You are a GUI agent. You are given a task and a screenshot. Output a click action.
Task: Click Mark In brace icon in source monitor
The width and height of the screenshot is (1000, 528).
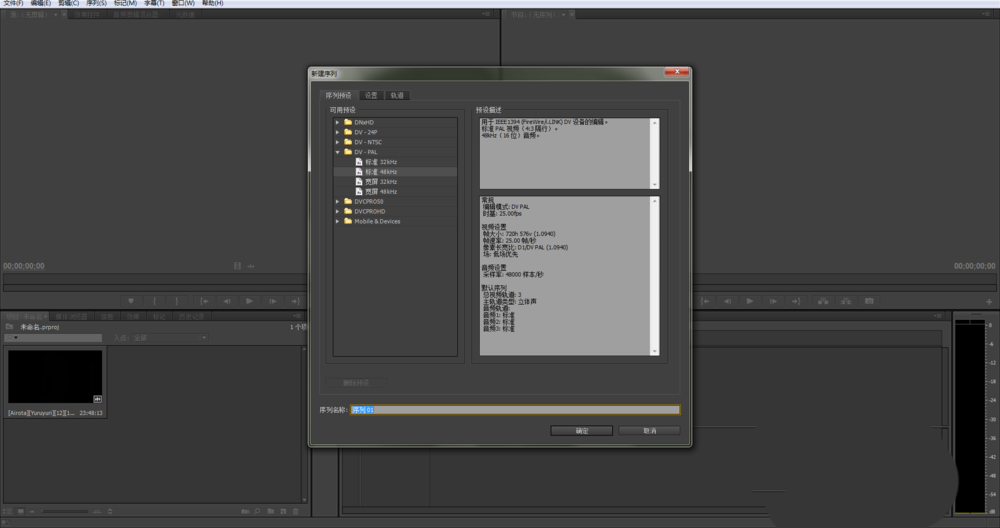click(x=154, y=301)
